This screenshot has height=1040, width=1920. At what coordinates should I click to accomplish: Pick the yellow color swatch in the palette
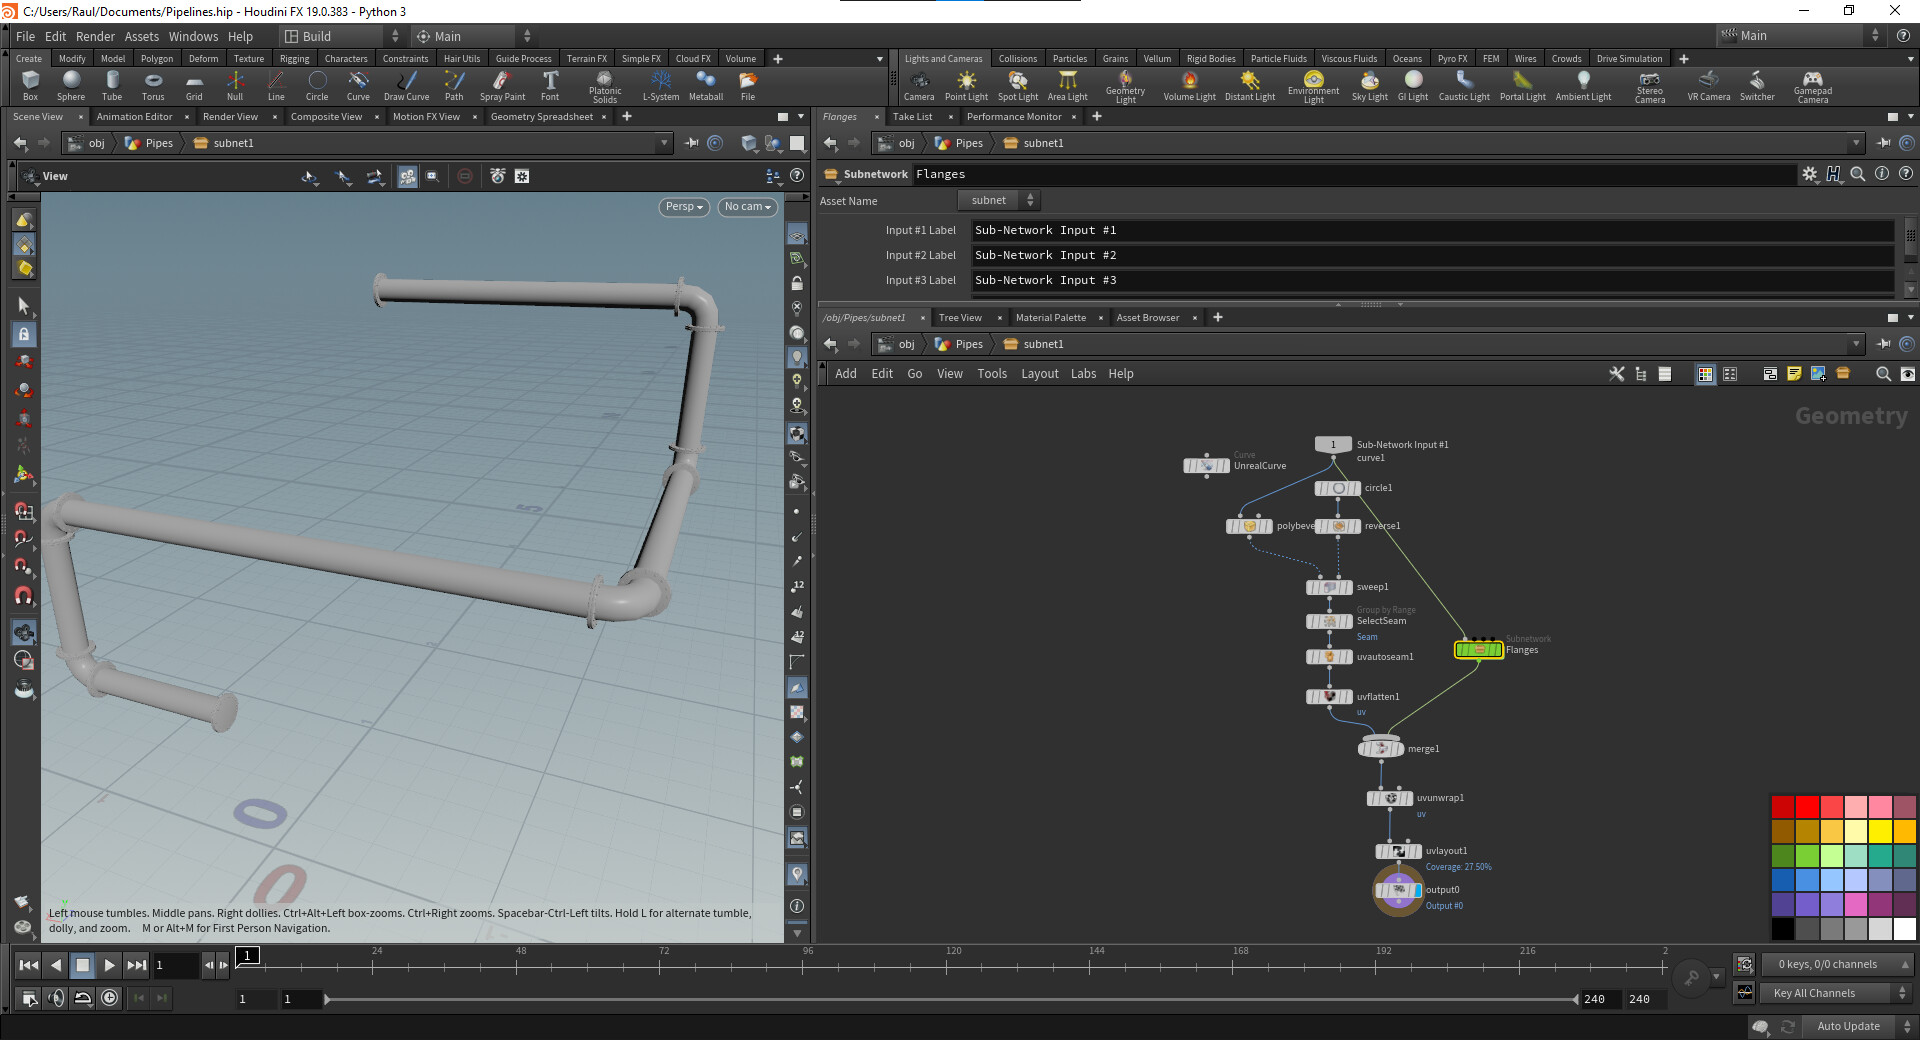tap(1881, 830)
